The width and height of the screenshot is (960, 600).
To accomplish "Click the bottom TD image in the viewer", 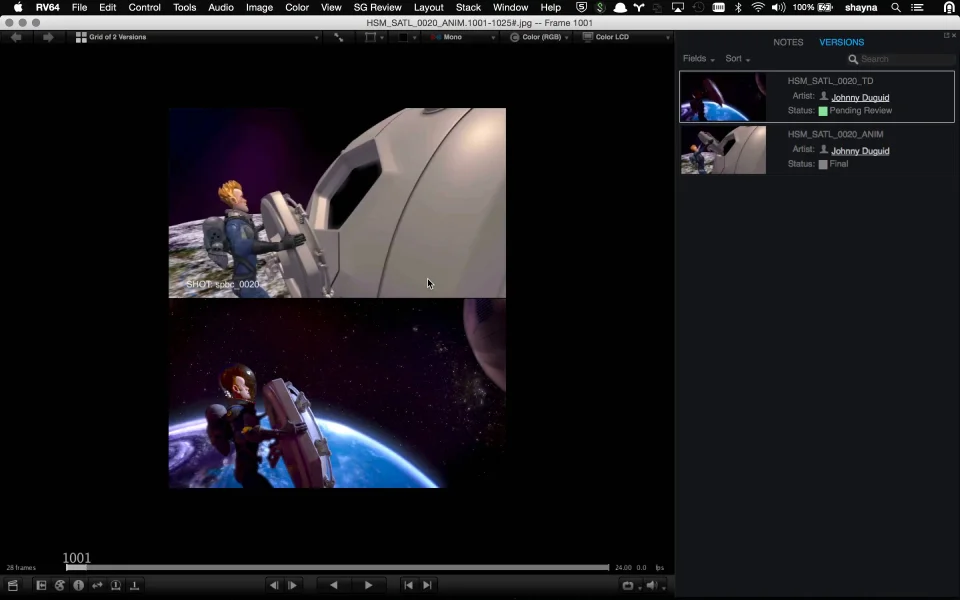I will click(337, 393).
